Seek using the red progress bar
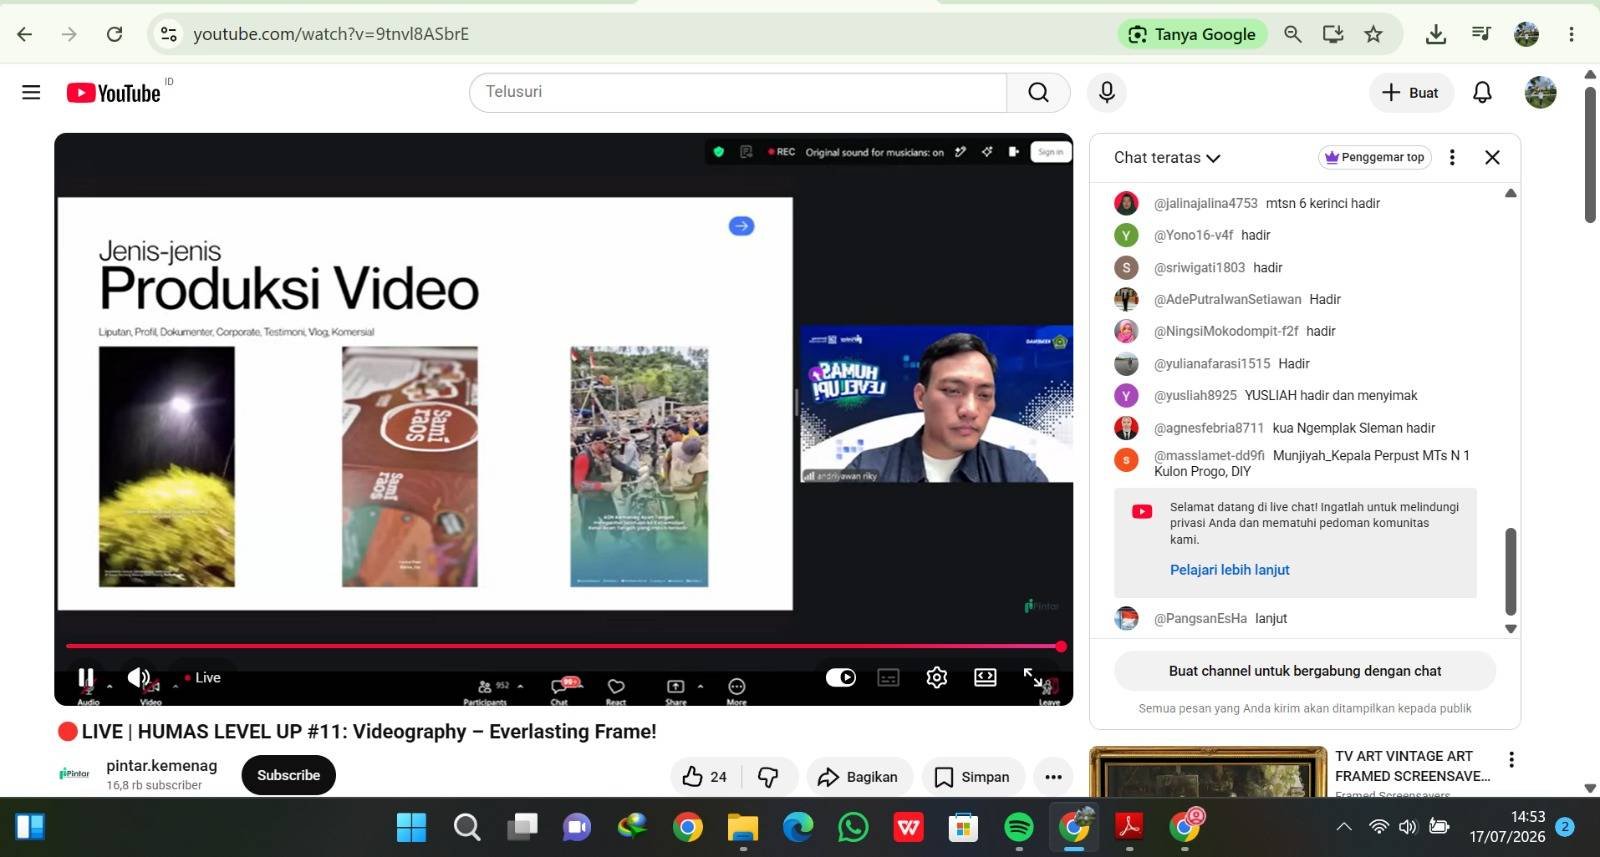1600x857 pixels. (x=563, y=646)
